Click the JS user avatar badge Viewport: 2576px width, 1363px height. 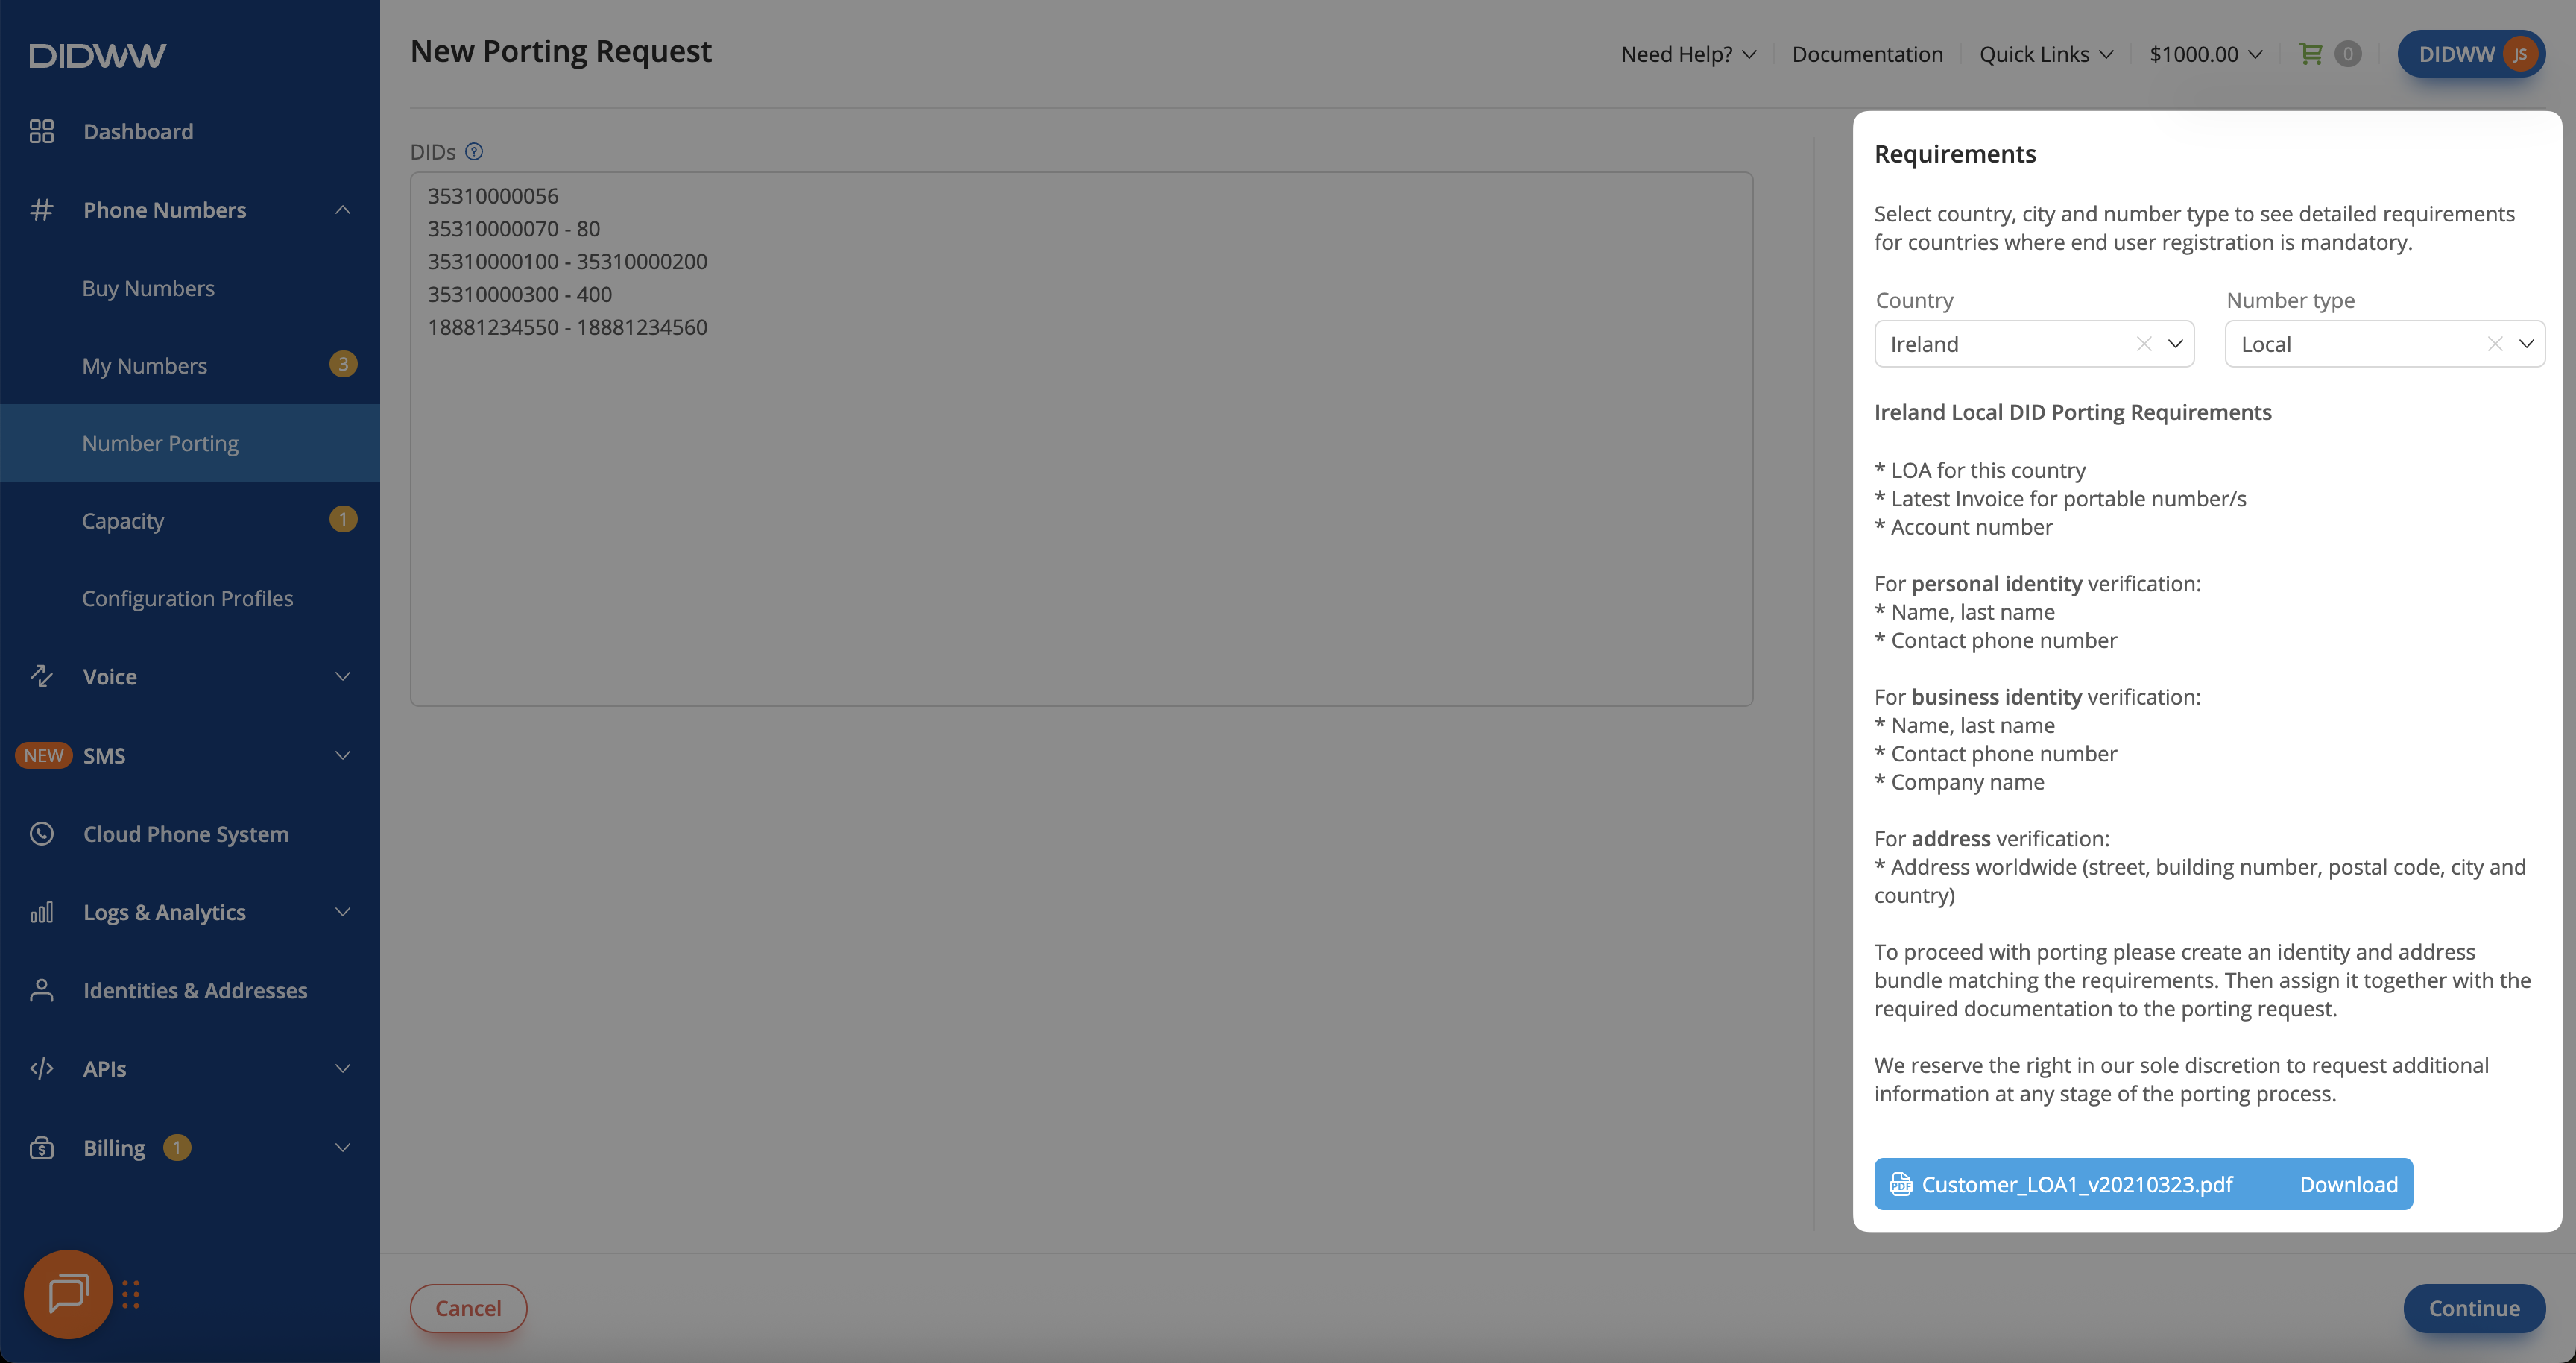pyautogui.click(x=2519, y=54)
